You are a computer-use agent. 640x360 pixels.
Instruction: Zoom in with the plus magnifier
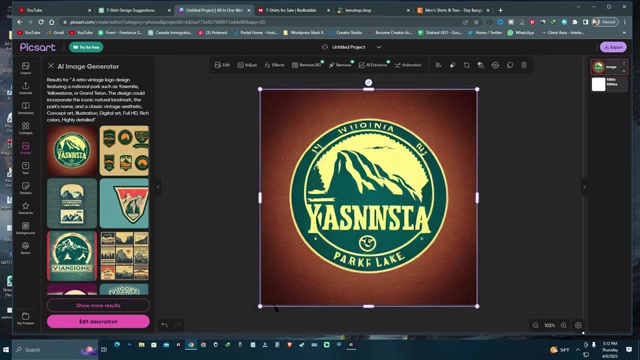click(x=564, y=325)
